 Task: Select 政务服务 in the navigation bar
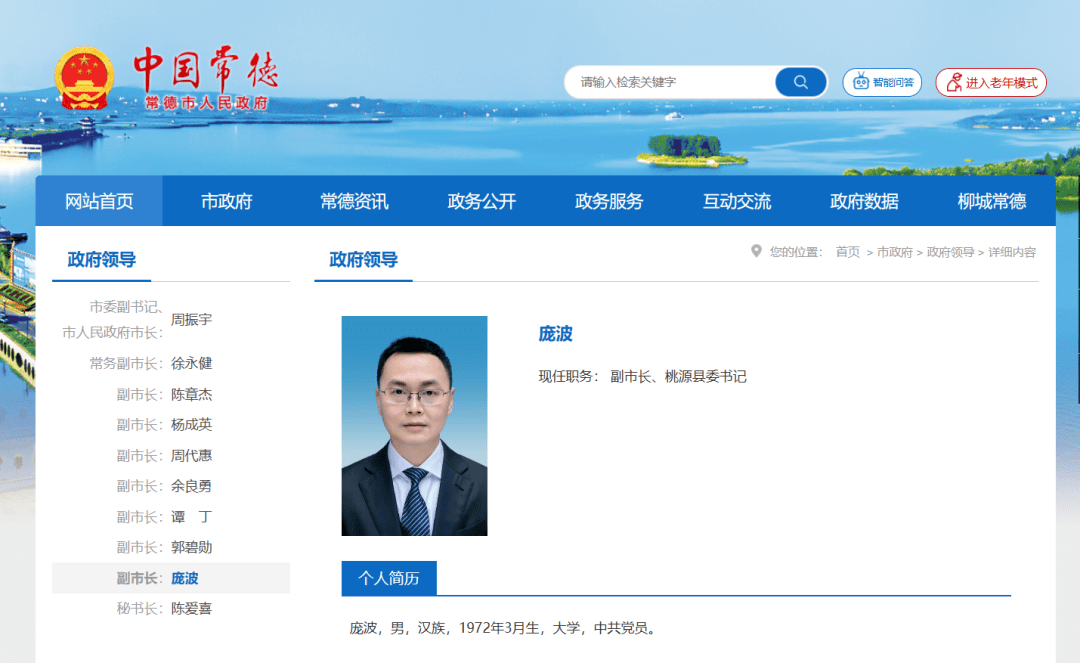click(609, 201)
